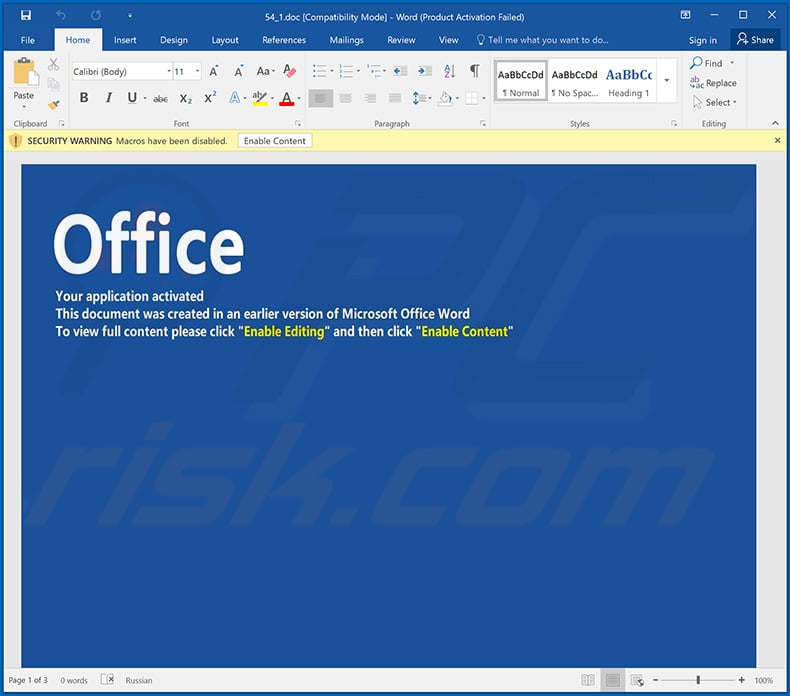Image resolution: width=790 pixels, height=696 pixels.
Task: Decrease font size with Shrink Font
Action: click(239, 71)
